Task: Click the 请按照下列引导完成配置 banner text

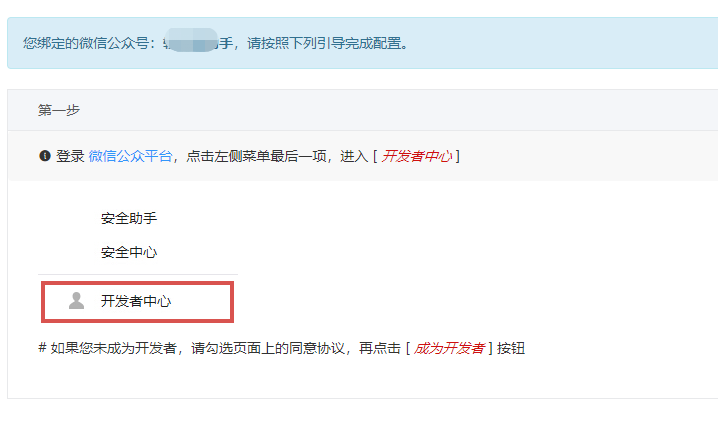Action: 328,43
